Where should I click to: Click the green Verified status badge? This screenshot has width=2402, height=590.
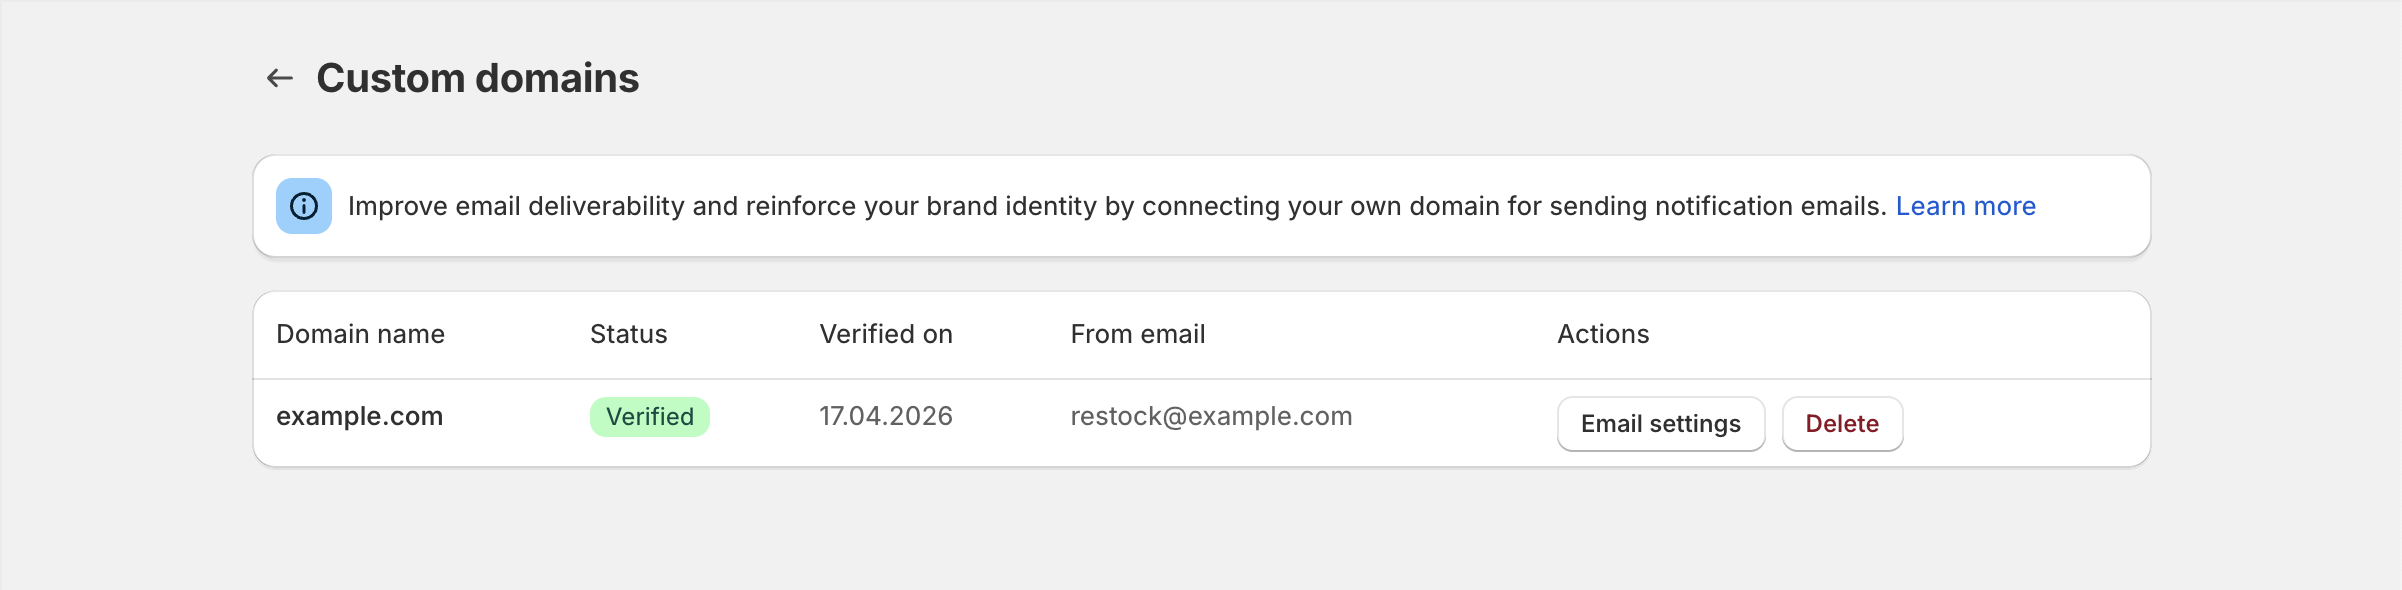[649, 417]
